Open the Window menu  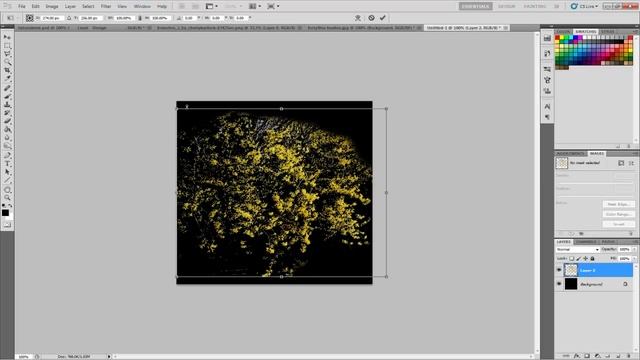pos(142,6)
